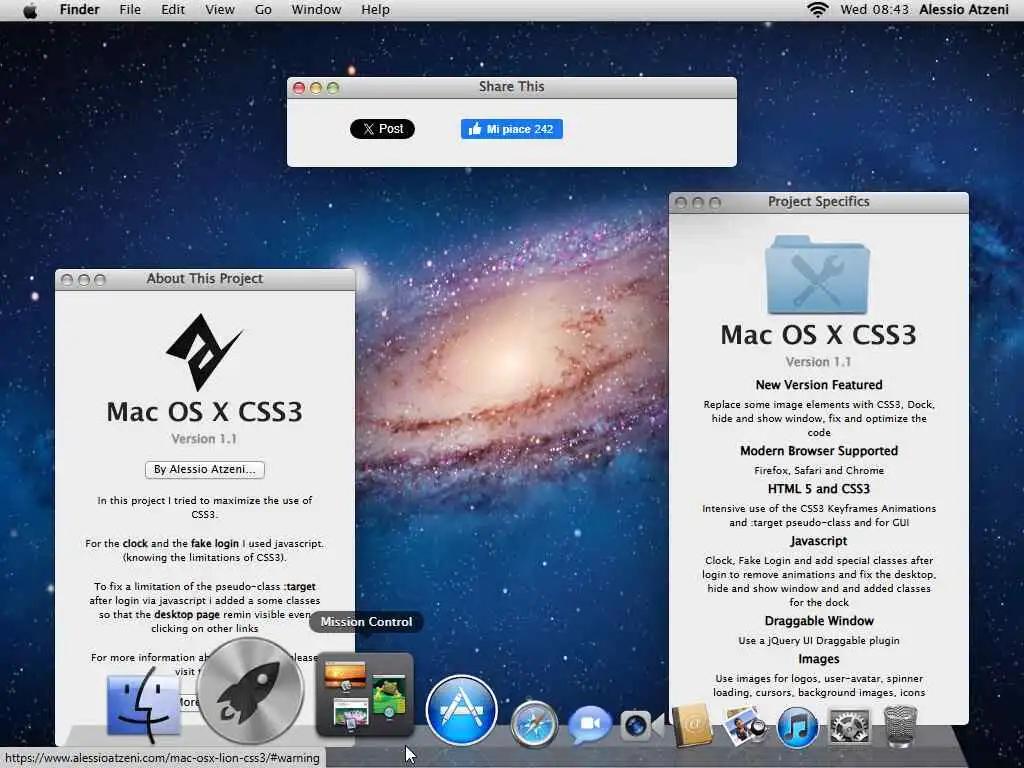Click the Apple logo menu
The width and height of the screenshot is (1024, 768).
(30, 10)
